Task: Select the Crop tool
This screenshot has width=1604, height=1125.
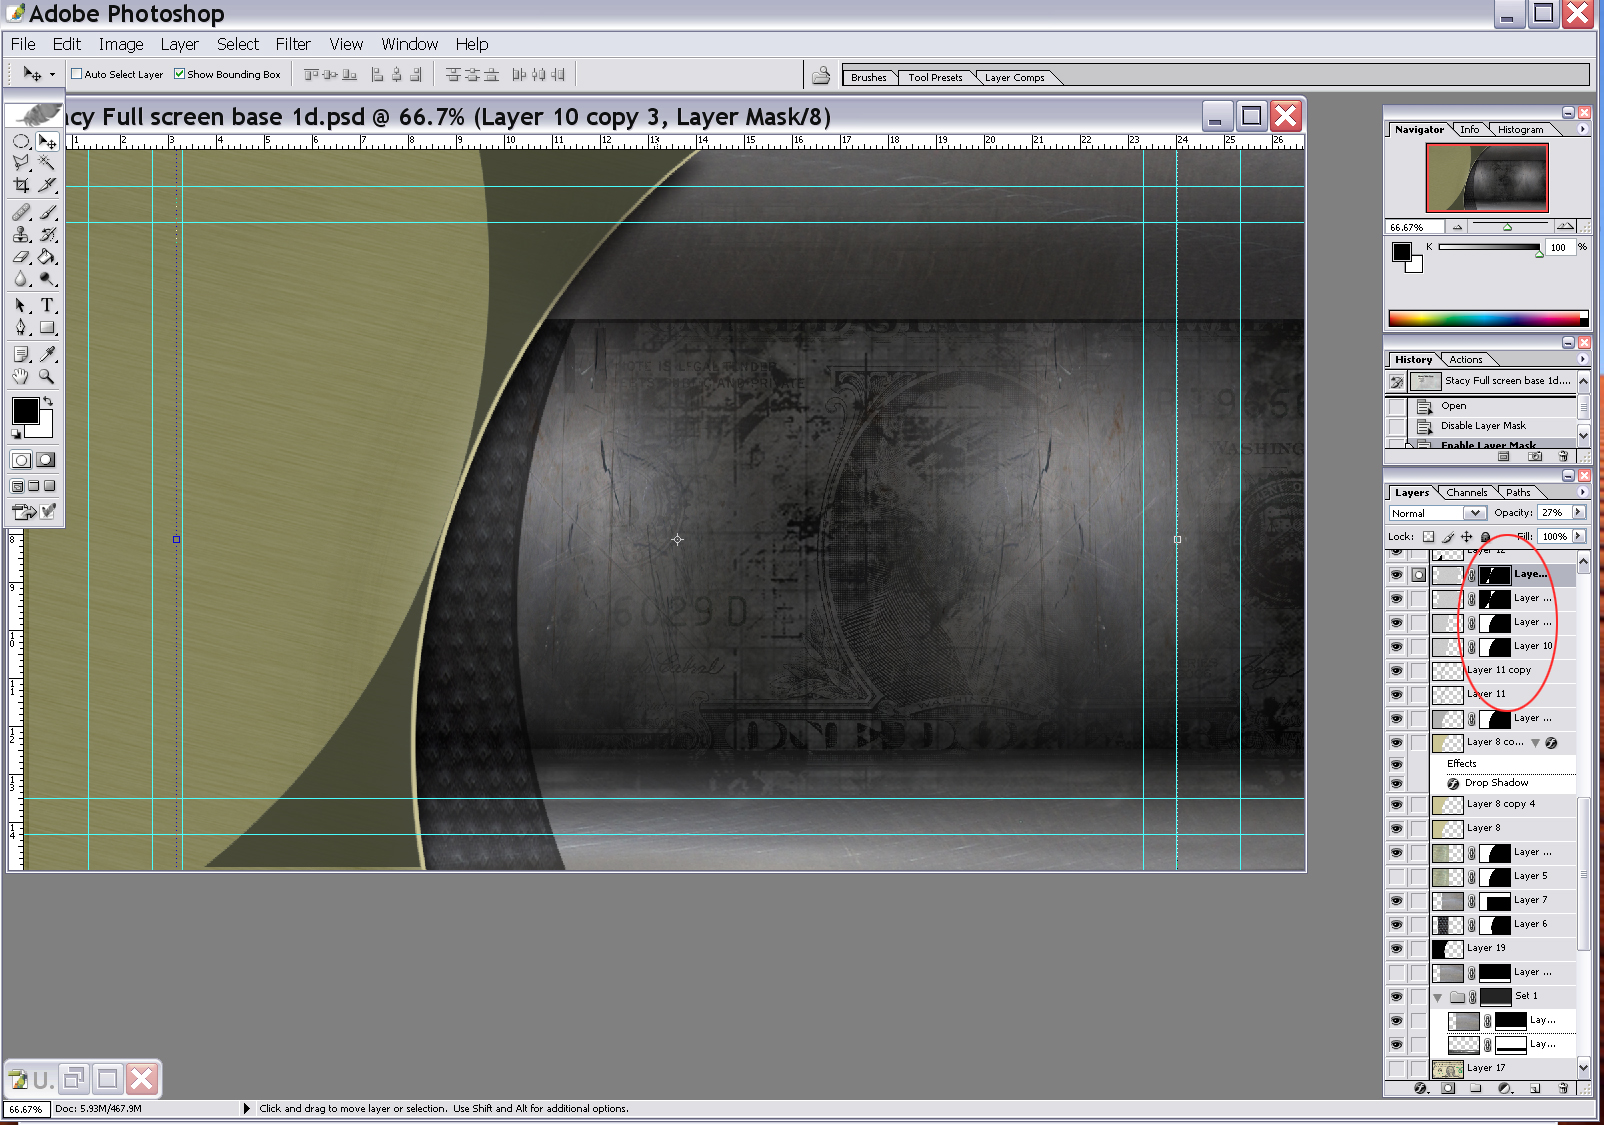Action: coord(21,185)
